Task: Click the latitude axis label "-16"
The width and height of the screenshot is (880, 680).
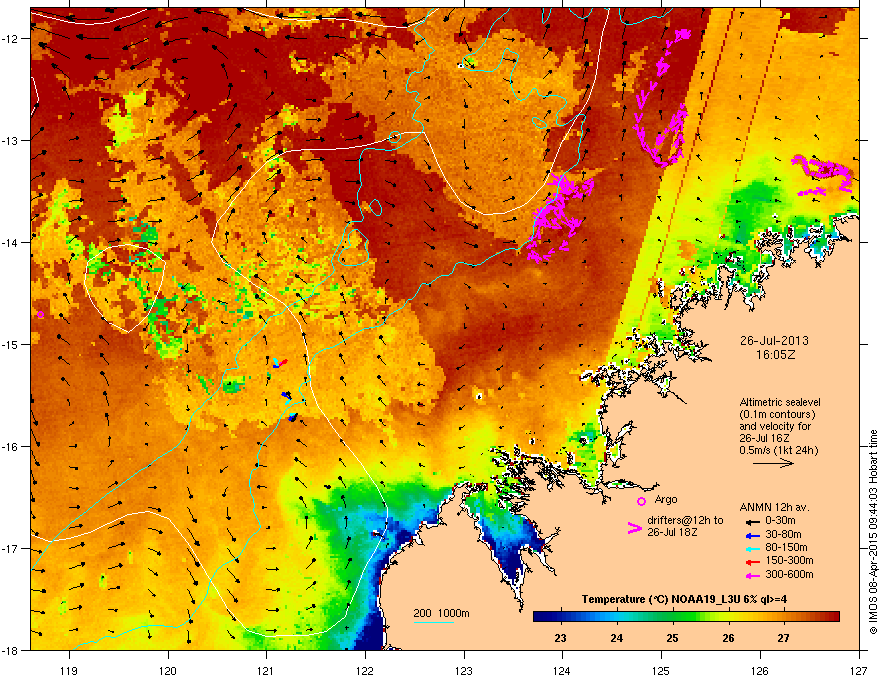Action: (11, 446)
